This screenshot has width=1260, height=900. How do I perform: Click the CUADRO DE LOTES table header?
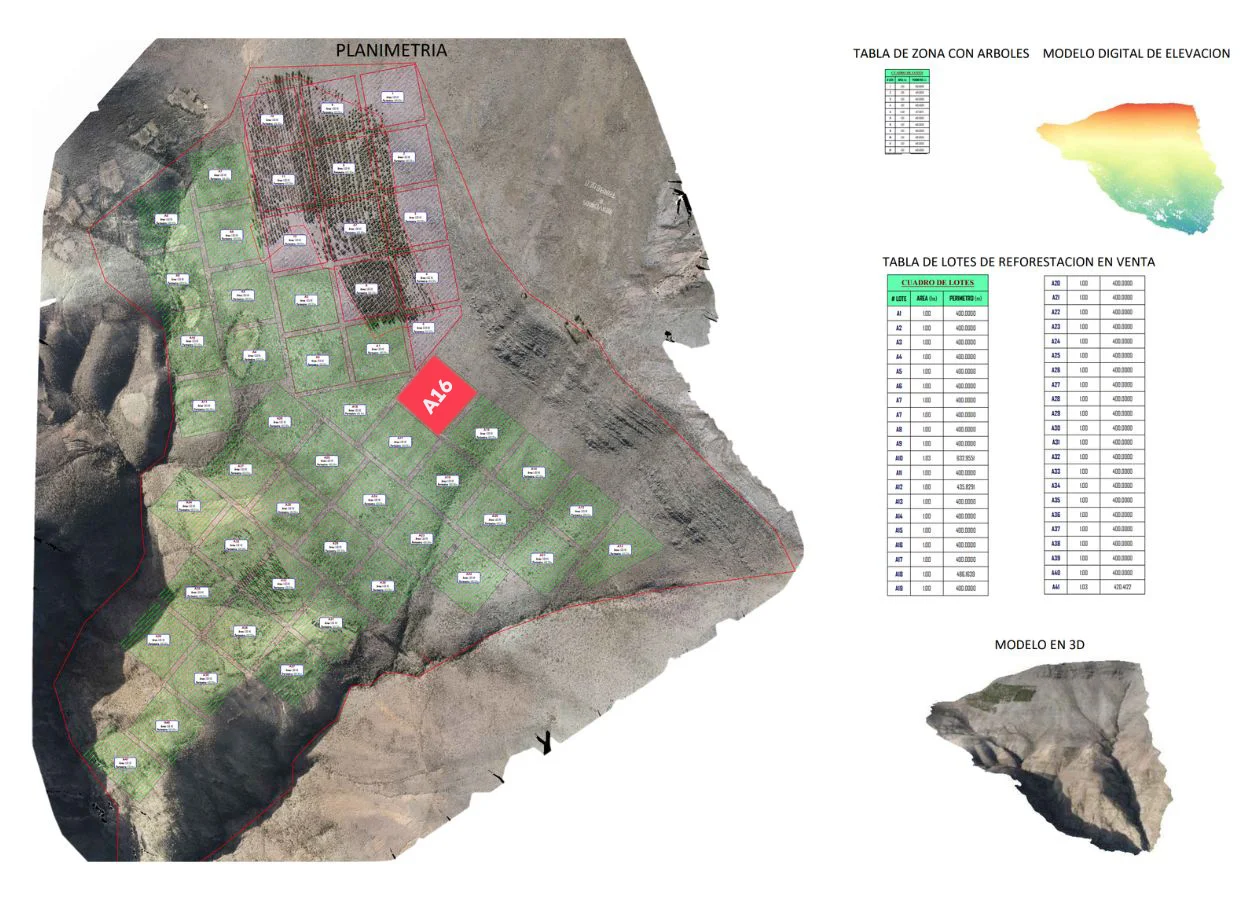click(x=937, y=283)
